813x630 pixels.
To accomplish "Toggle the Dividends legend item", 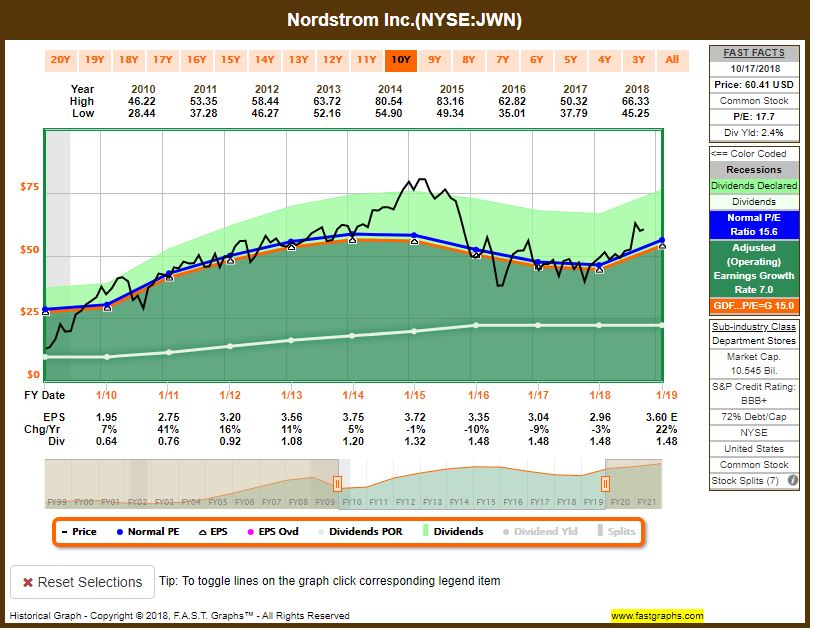I will (x=453, y=531).
